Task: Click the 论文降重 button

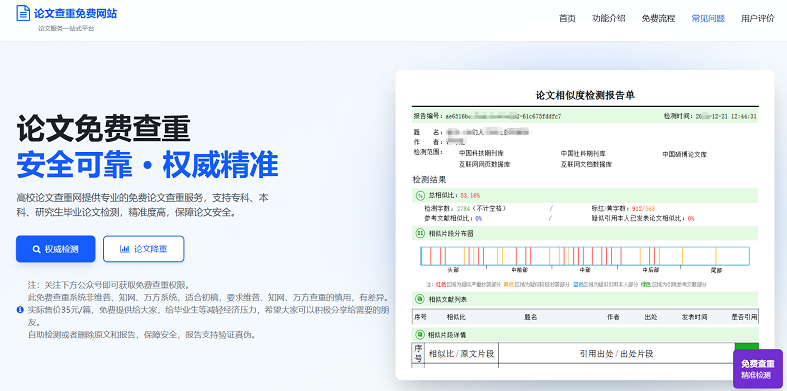Action: tap(144, 249)
